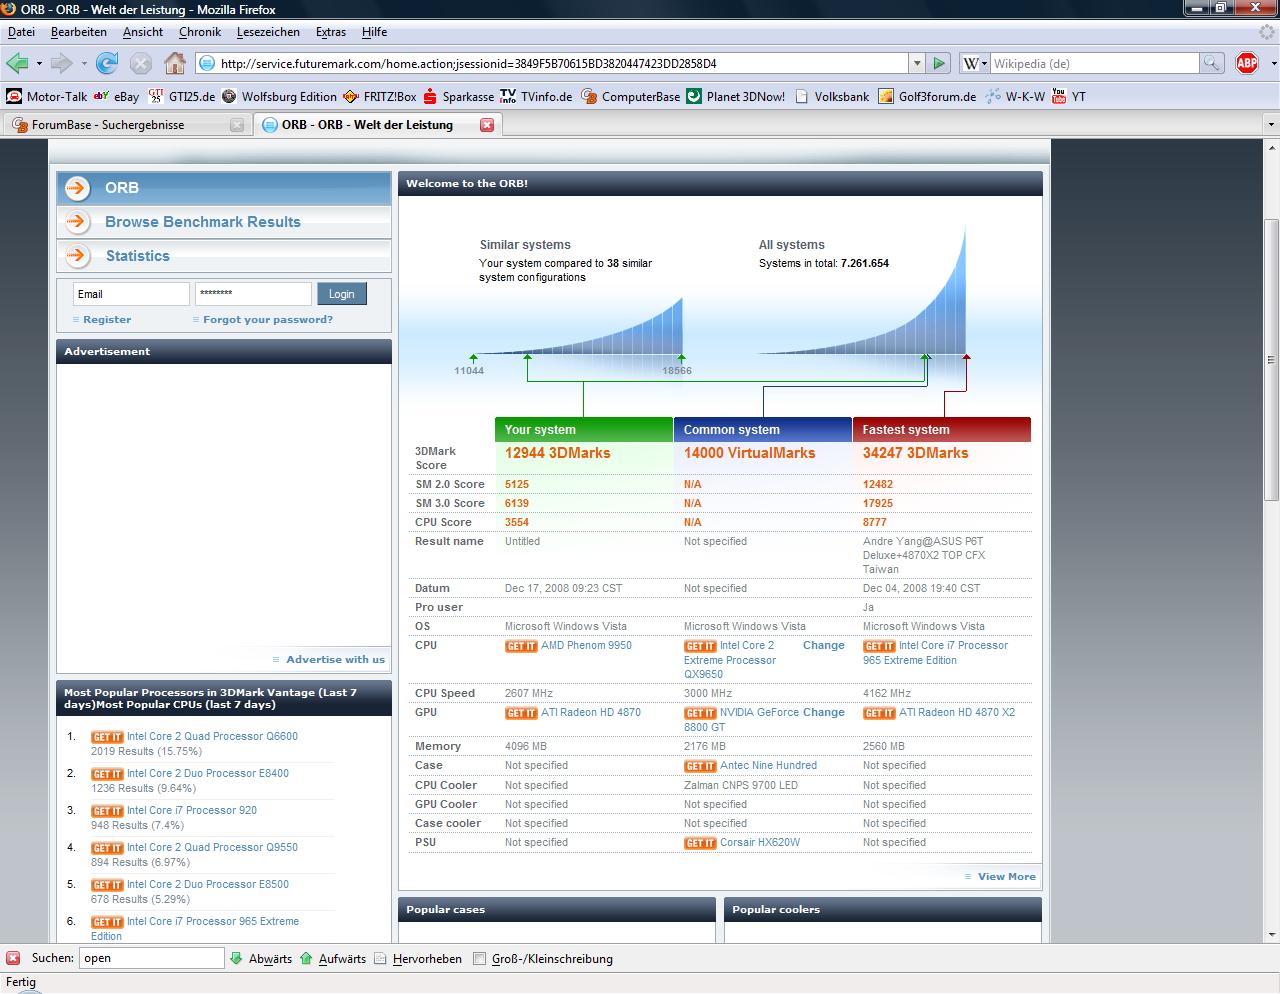Close the ORB - Welt der Leistung tab
Image resolution: width=1280 pixels, height=994 pixels.
tap(487, 125)
